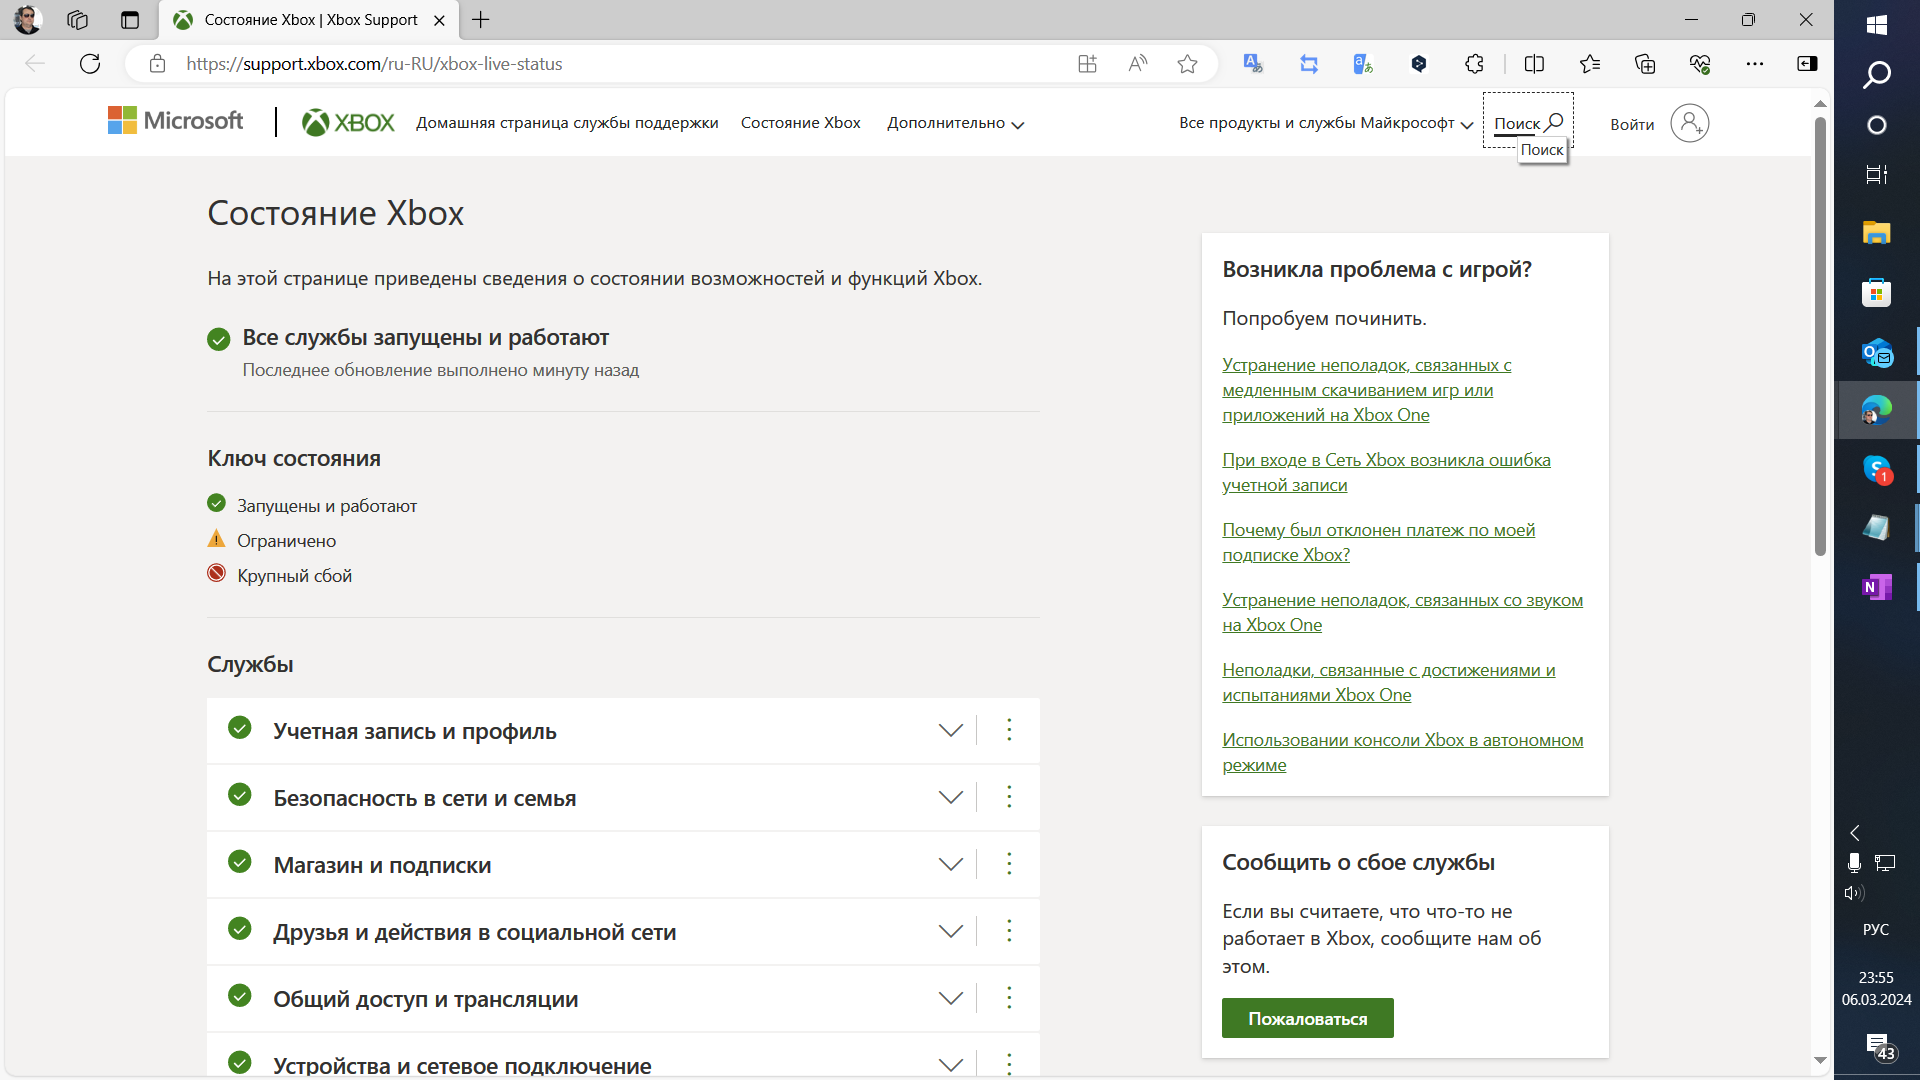Screen dimensions: 1920x1080
Task: Expand the Учетная запись и профиль section
Action: tap(950, 730)
